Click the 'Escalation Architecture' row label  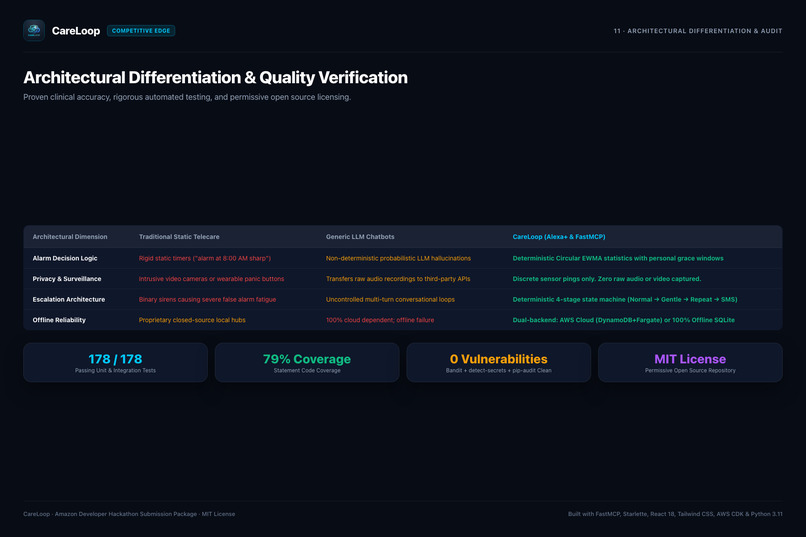(x=69, y=300)
